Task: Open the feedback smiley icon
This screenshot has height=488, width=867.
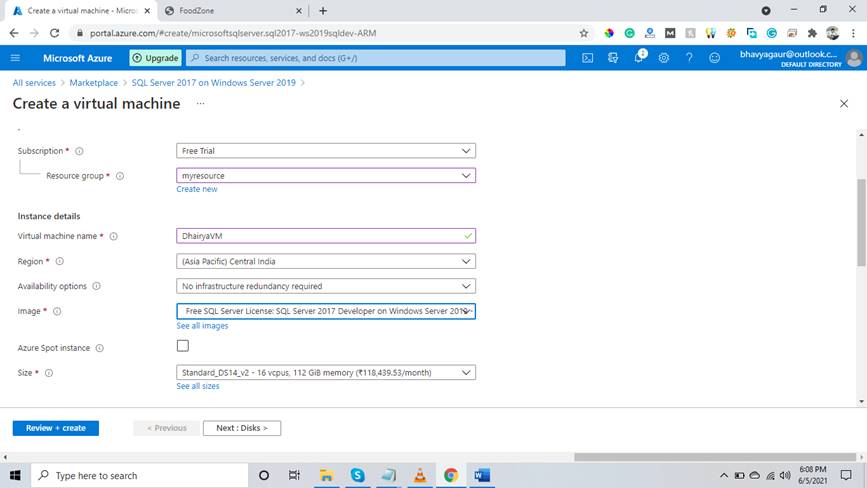Action: coord(714,58)
